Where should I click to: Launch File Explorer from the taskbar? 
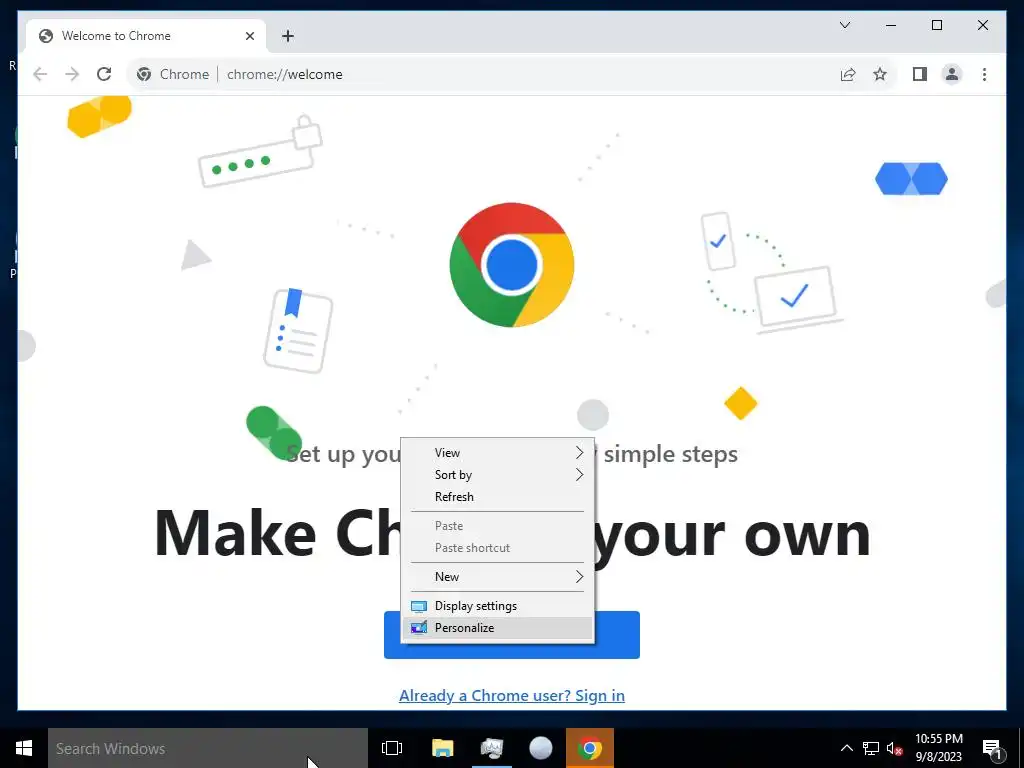(x=442, y=748)
